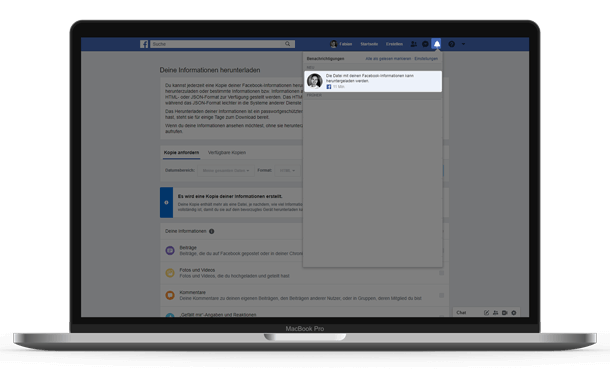Viewport: 610px width, 370px height.
Task: Select the Kopie anfordern tab
Action: click(x=181, y=153)
